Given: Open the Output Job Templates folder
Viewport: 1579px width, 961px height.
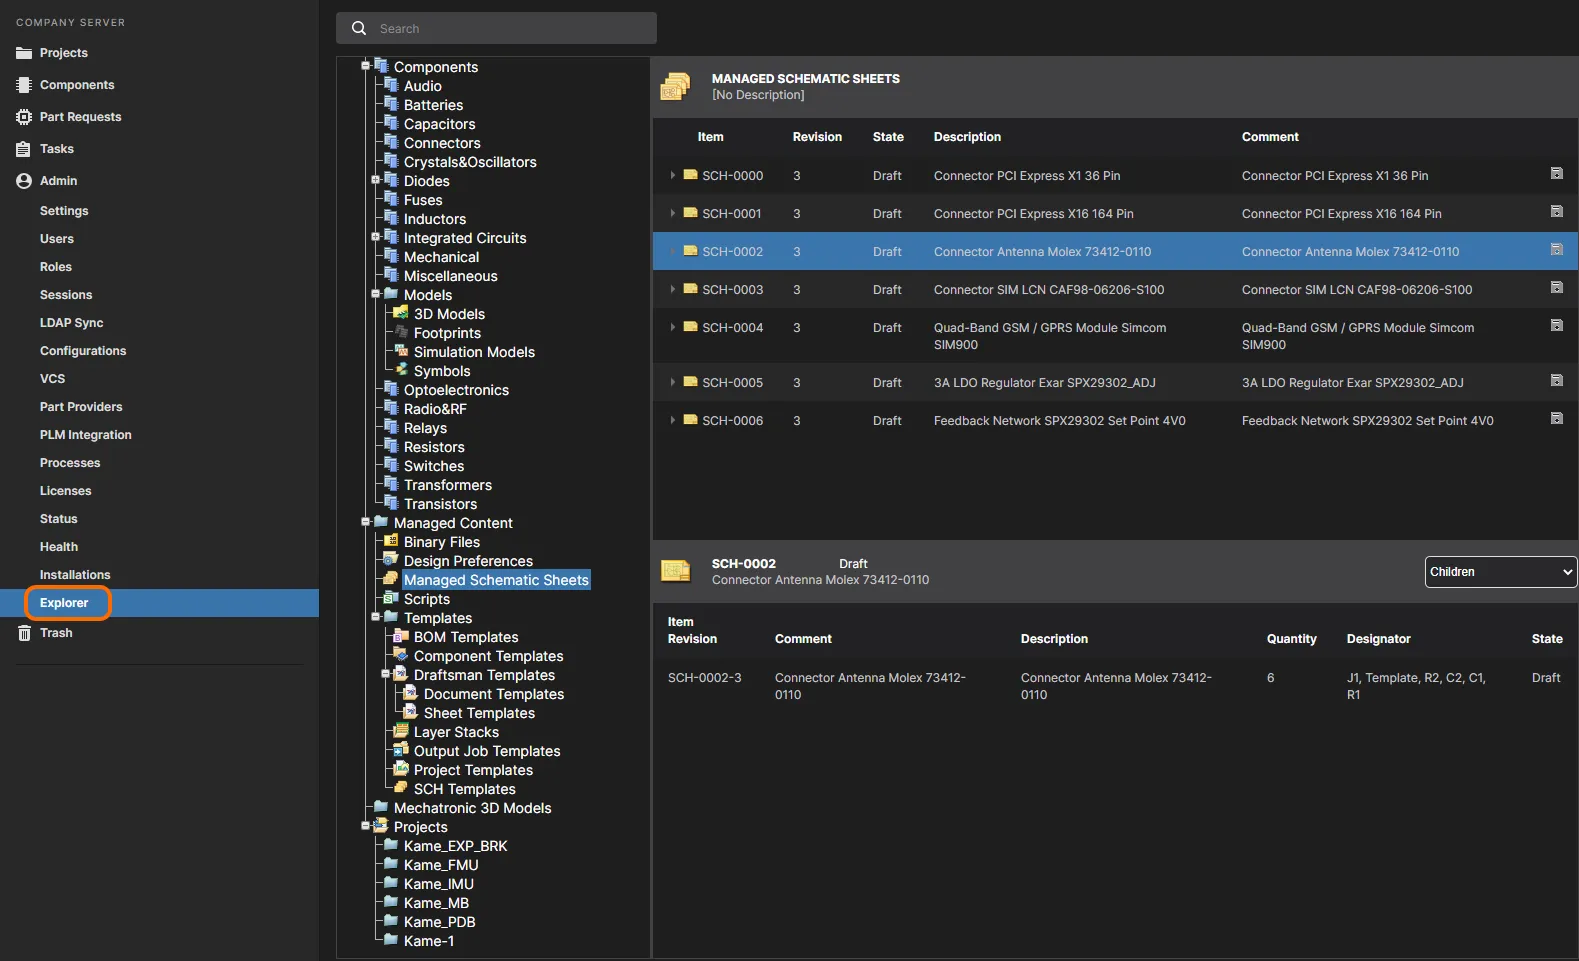Looking at the screenshot, I should 487,751.
